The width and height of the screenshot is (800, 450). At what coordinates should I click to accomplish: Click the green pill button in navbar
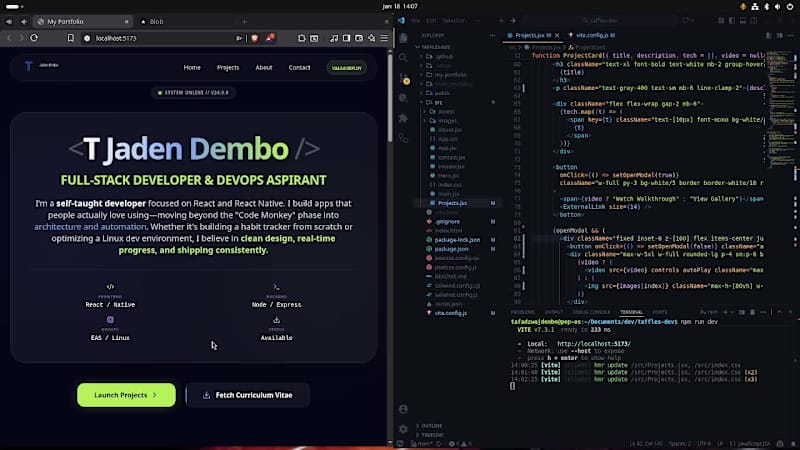point(346,68)
